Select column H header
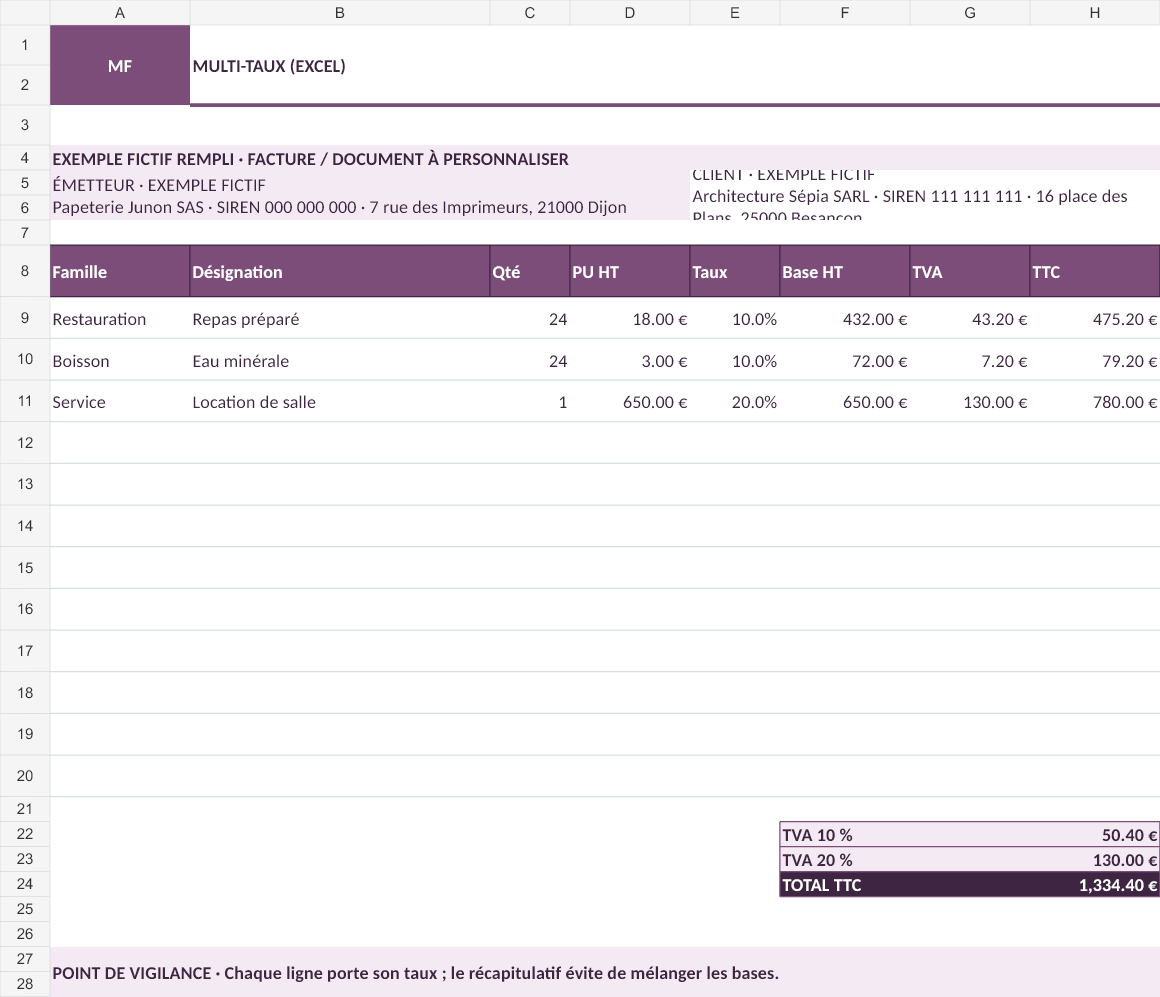The width and height of the screenshot is (1160, 997). [1095, 13]
